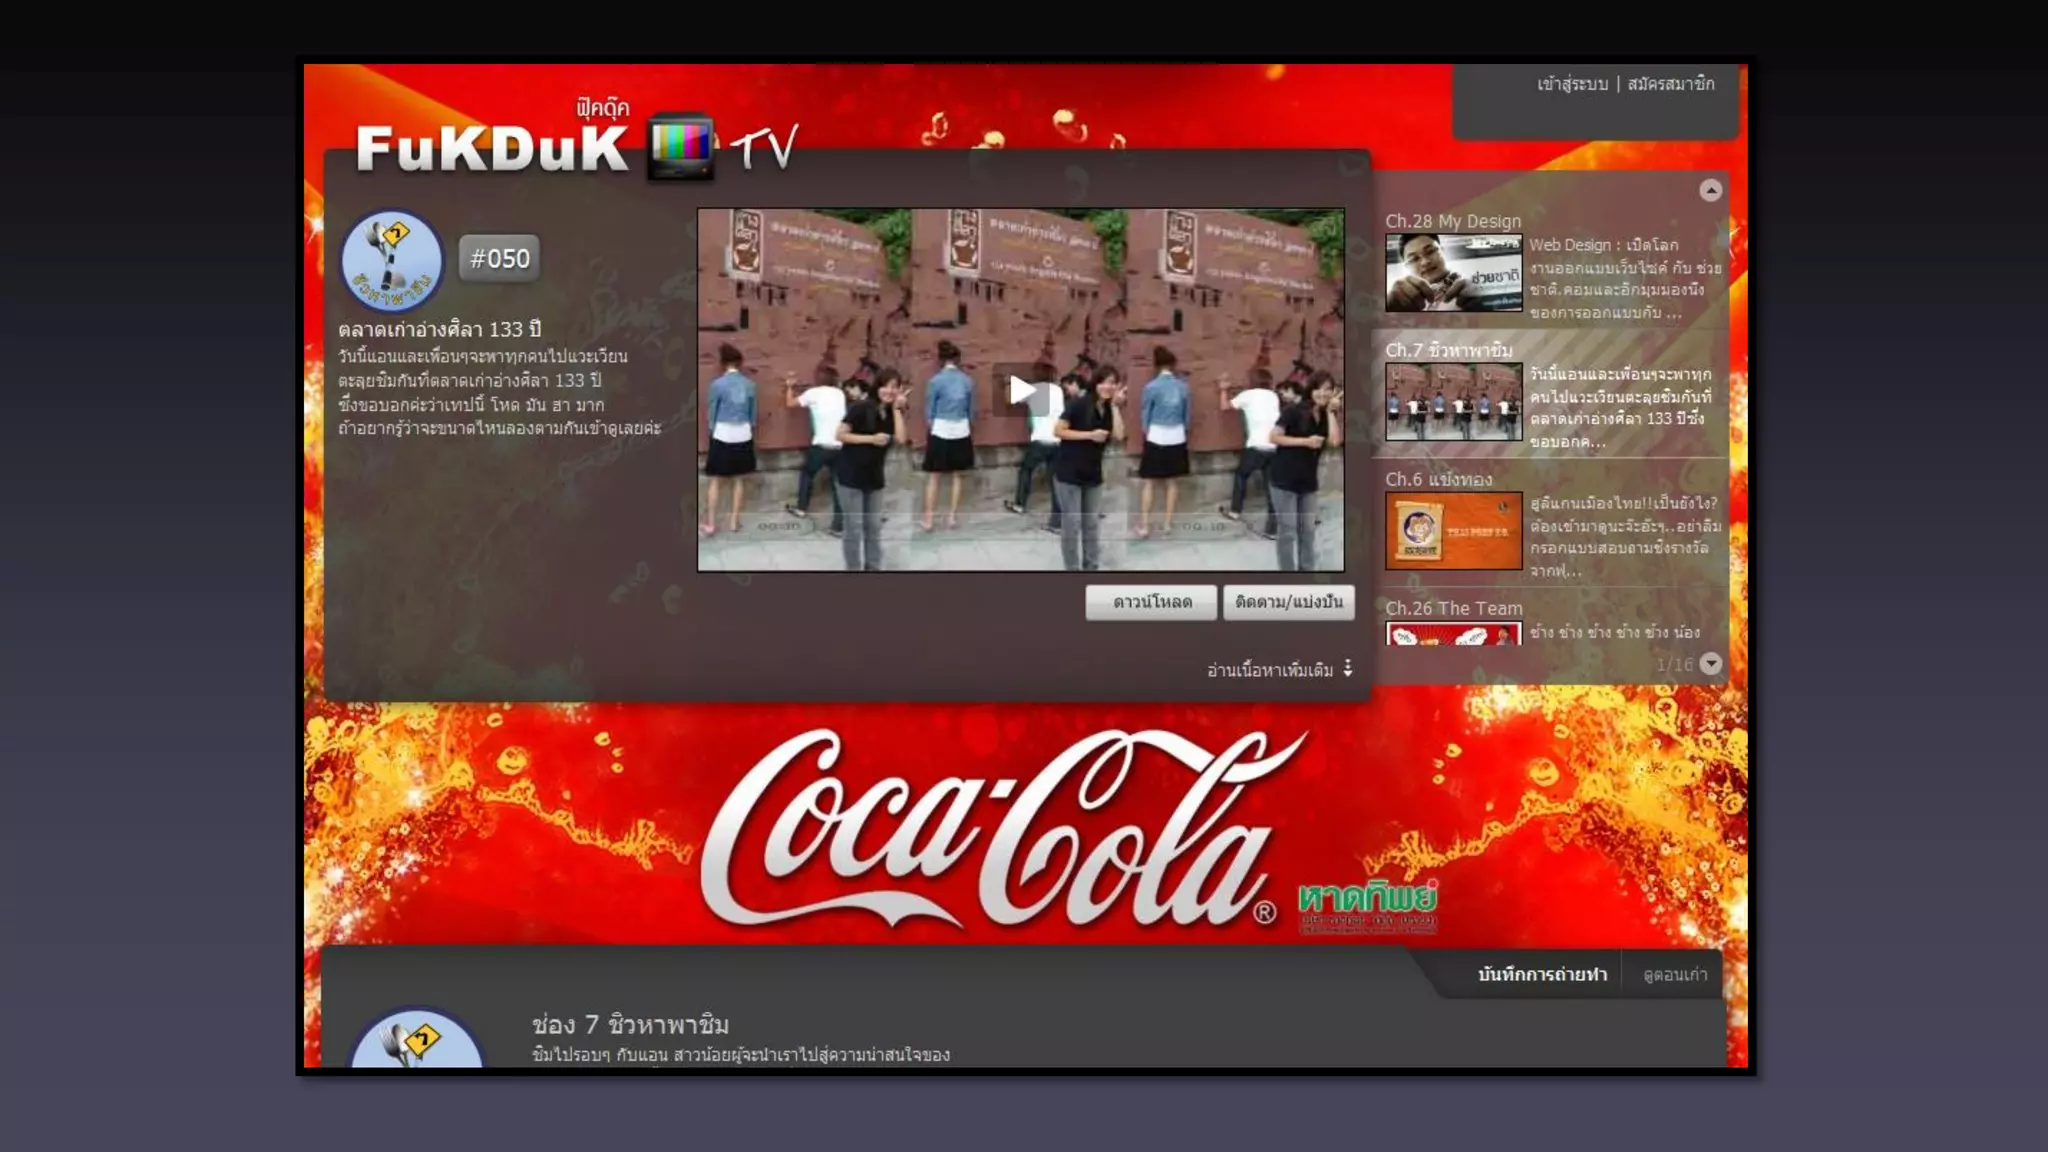Click the ติดตาม/แบ่งปัน share button
This screenshot has width=2048, height=1152.
click(x=1288, y=602)
